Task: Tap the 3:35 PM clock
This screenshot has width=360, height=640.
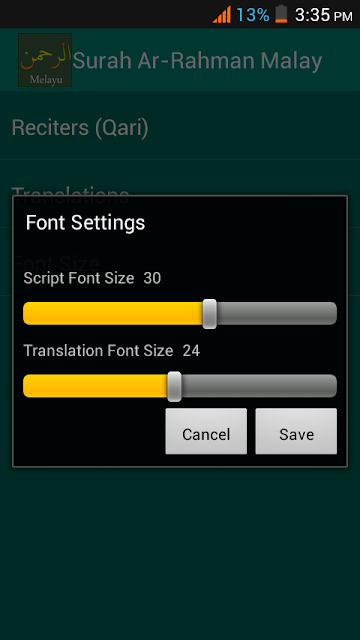Action: (324, 16)
